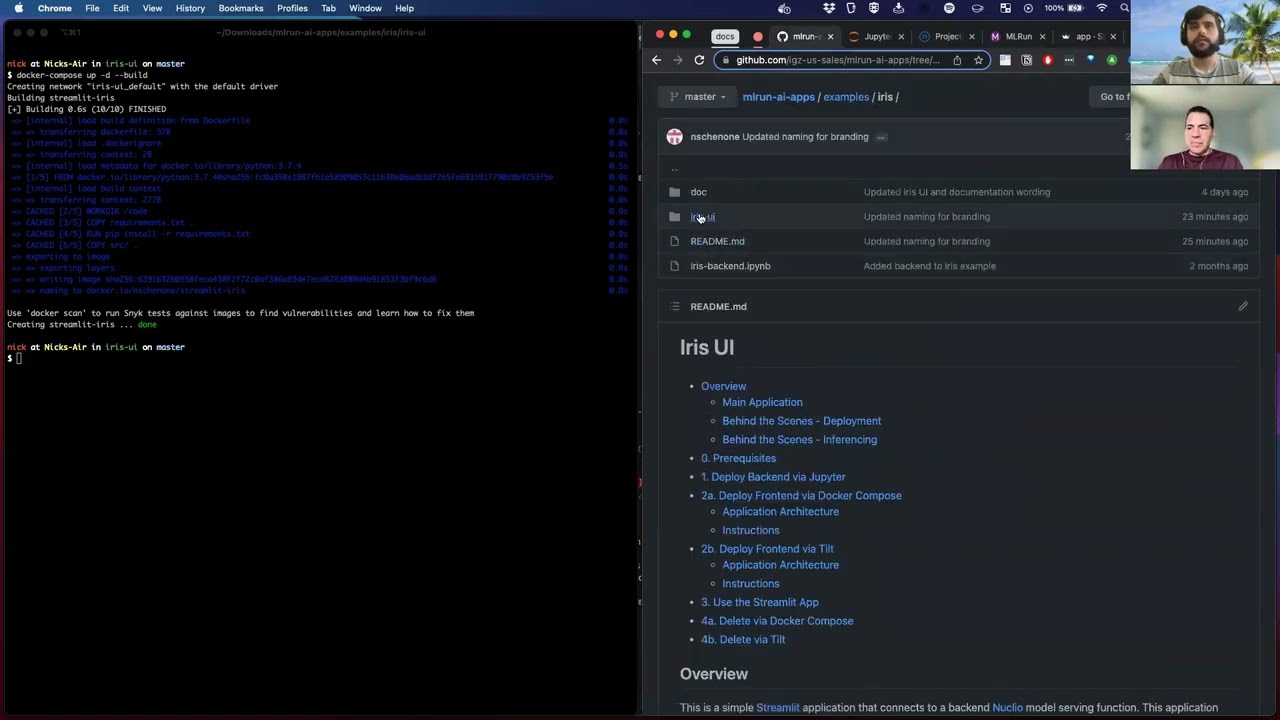Image resolution: width=1280 pixels, height=720 pixels.
Task: Open the Bookmarks menu
Action: (x=241, y=8)
